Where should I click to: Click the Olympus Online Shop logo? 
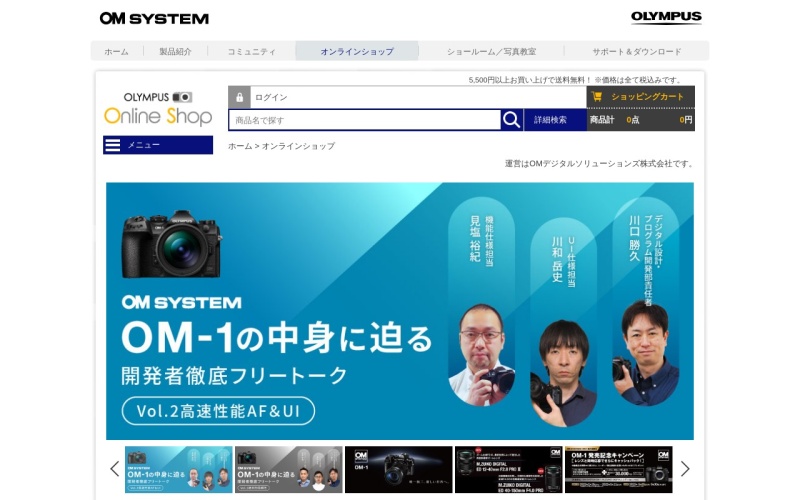(x=158, y=110)
